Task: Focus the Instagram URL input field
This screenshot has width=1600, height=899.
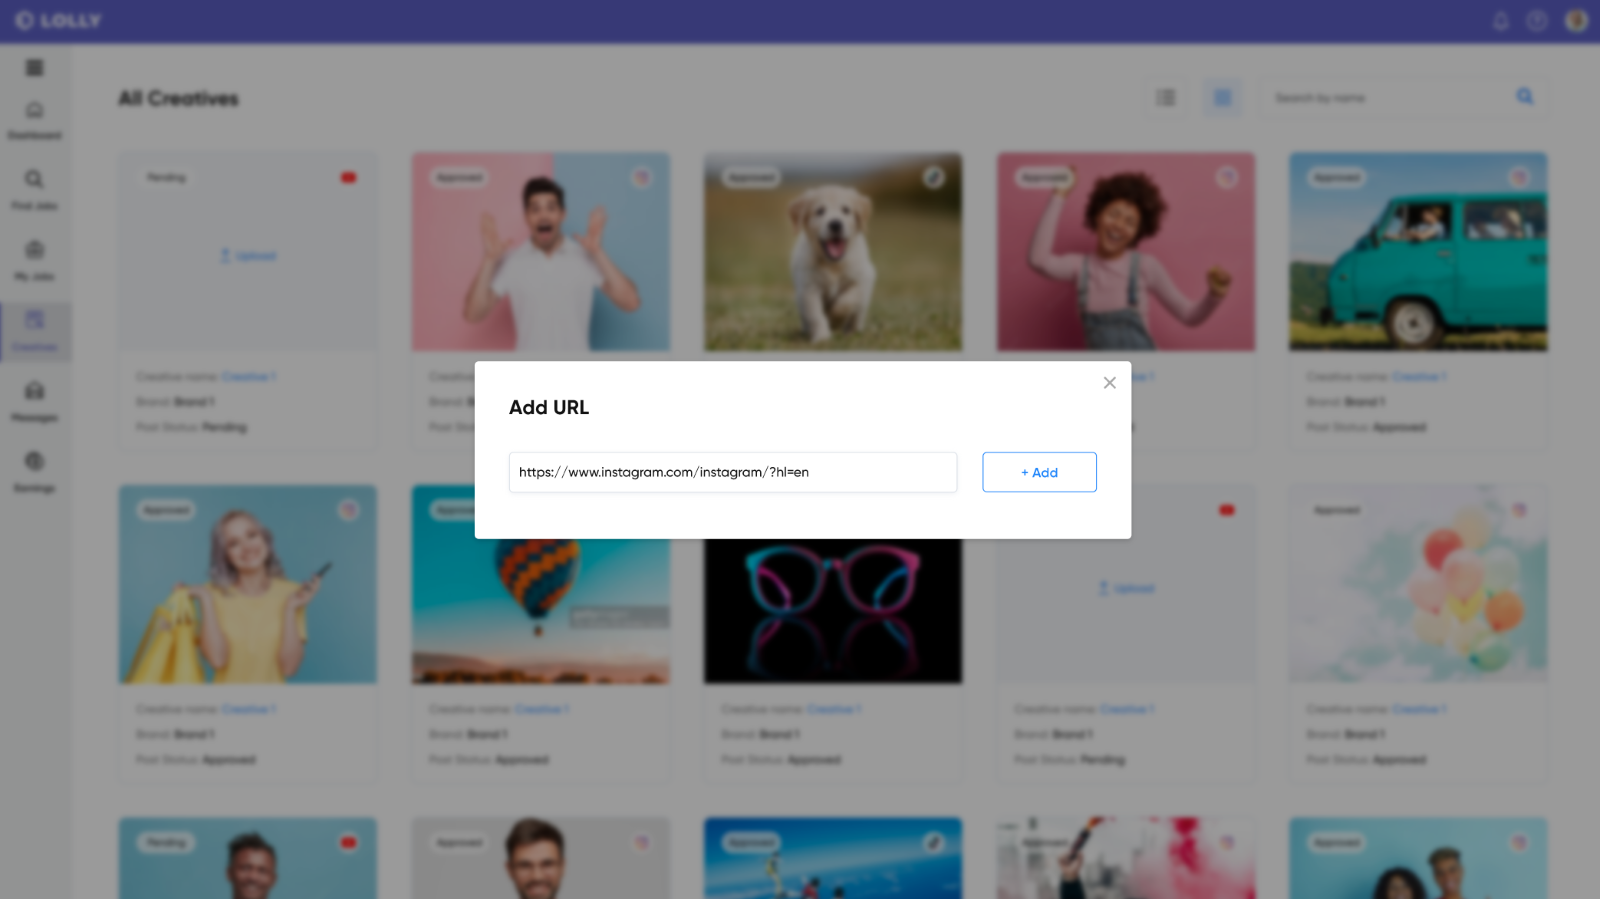Action: (x=733, y=472)
